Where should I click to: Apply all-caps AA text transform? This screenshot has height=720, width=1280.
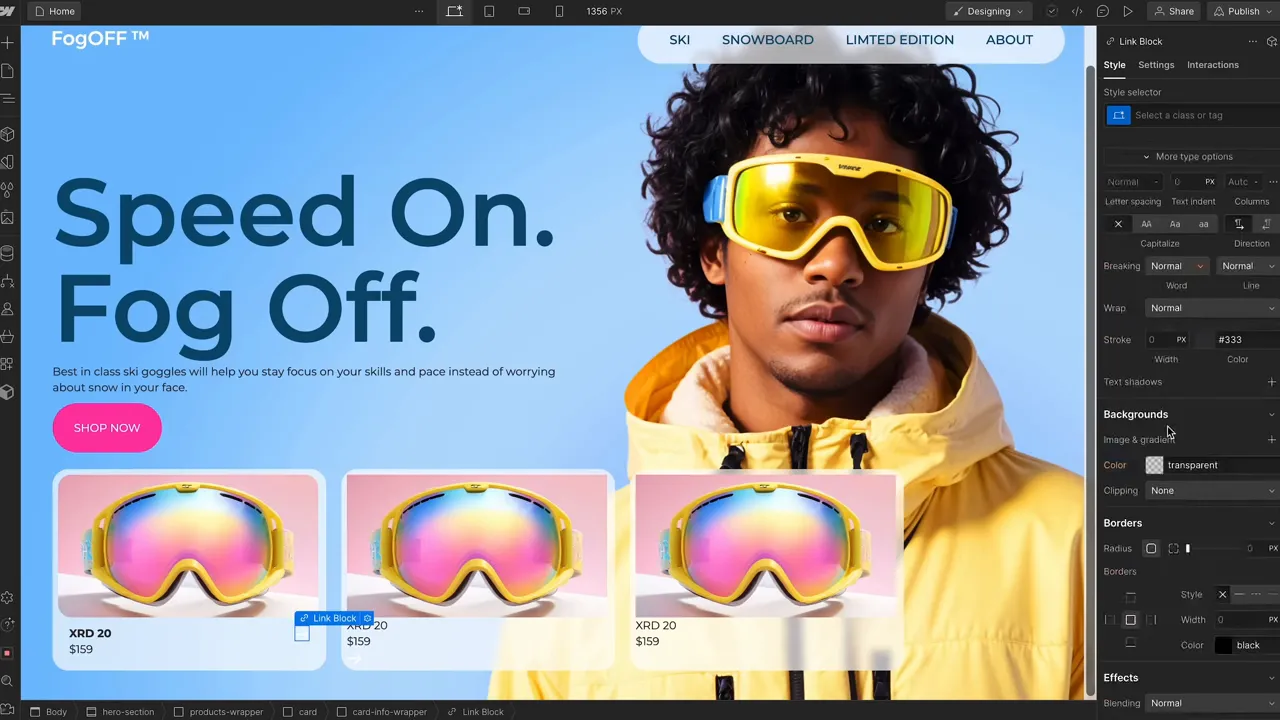click(1146, 224)
